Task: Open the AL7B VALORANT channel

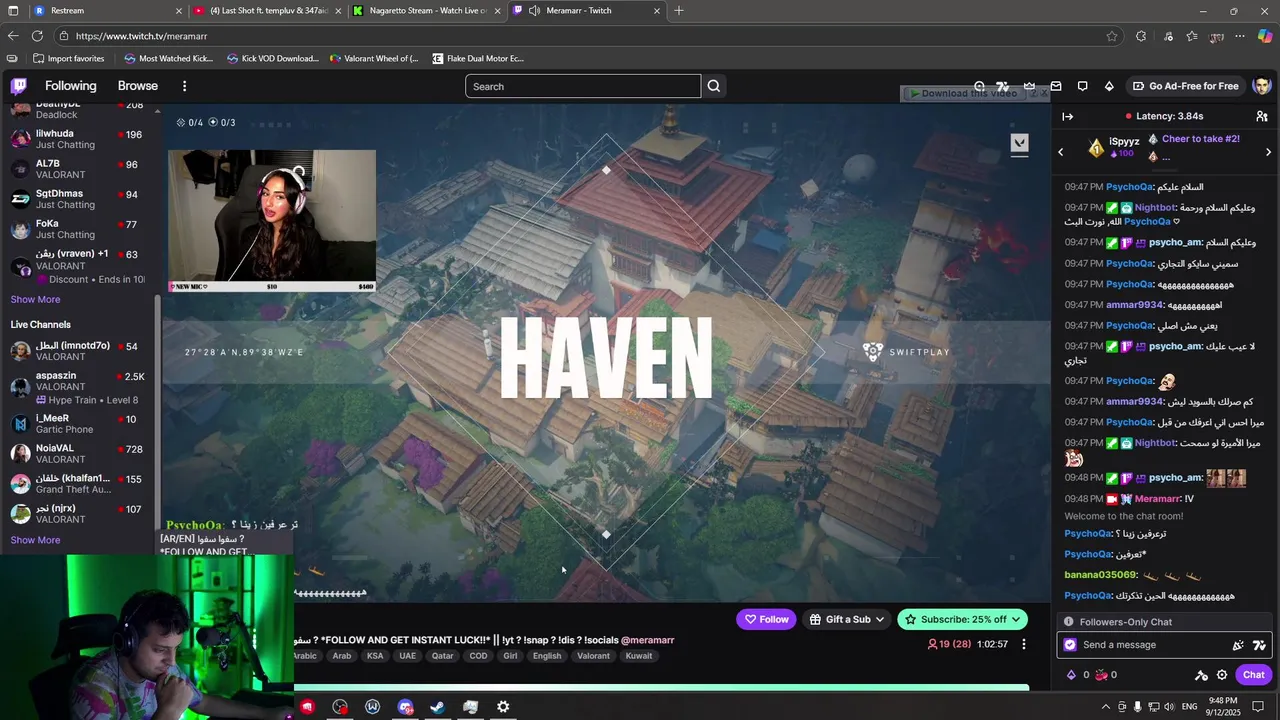Action: tap(78, 169)
